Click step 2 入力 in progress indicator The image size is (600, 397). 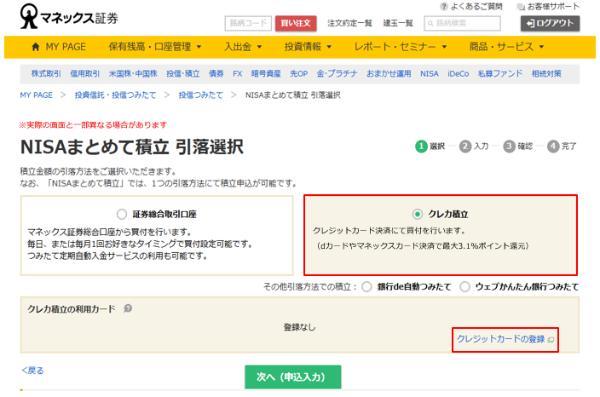[474, 146]
